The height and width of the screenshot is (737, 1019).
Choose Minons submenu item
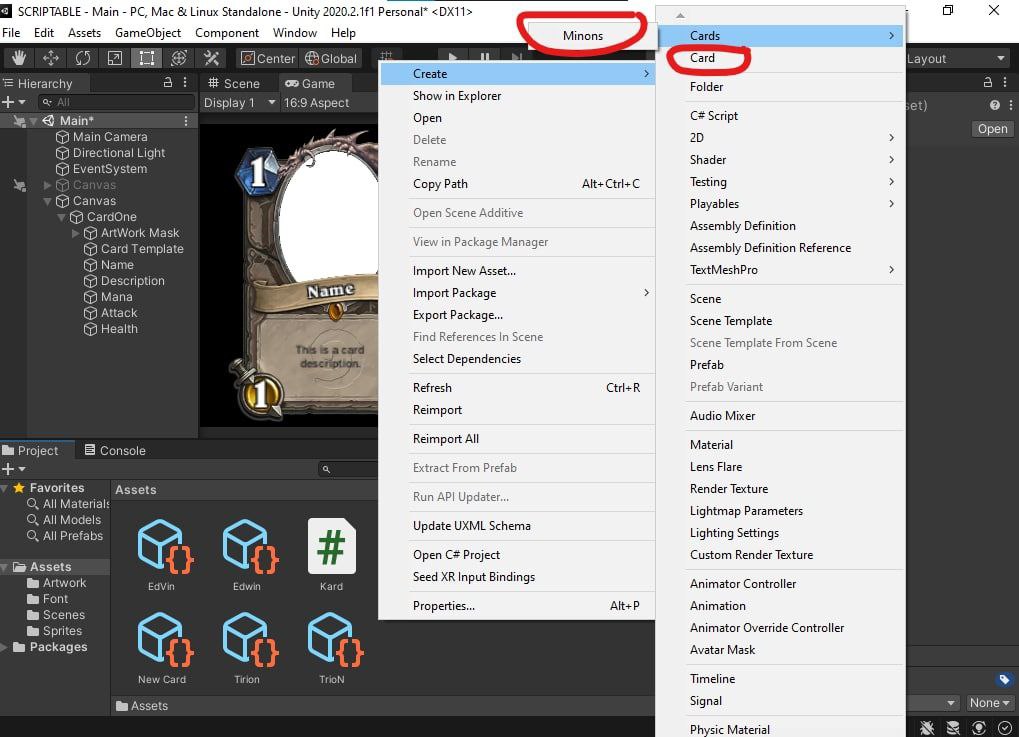pyautogui.click(x=582, y=36)
